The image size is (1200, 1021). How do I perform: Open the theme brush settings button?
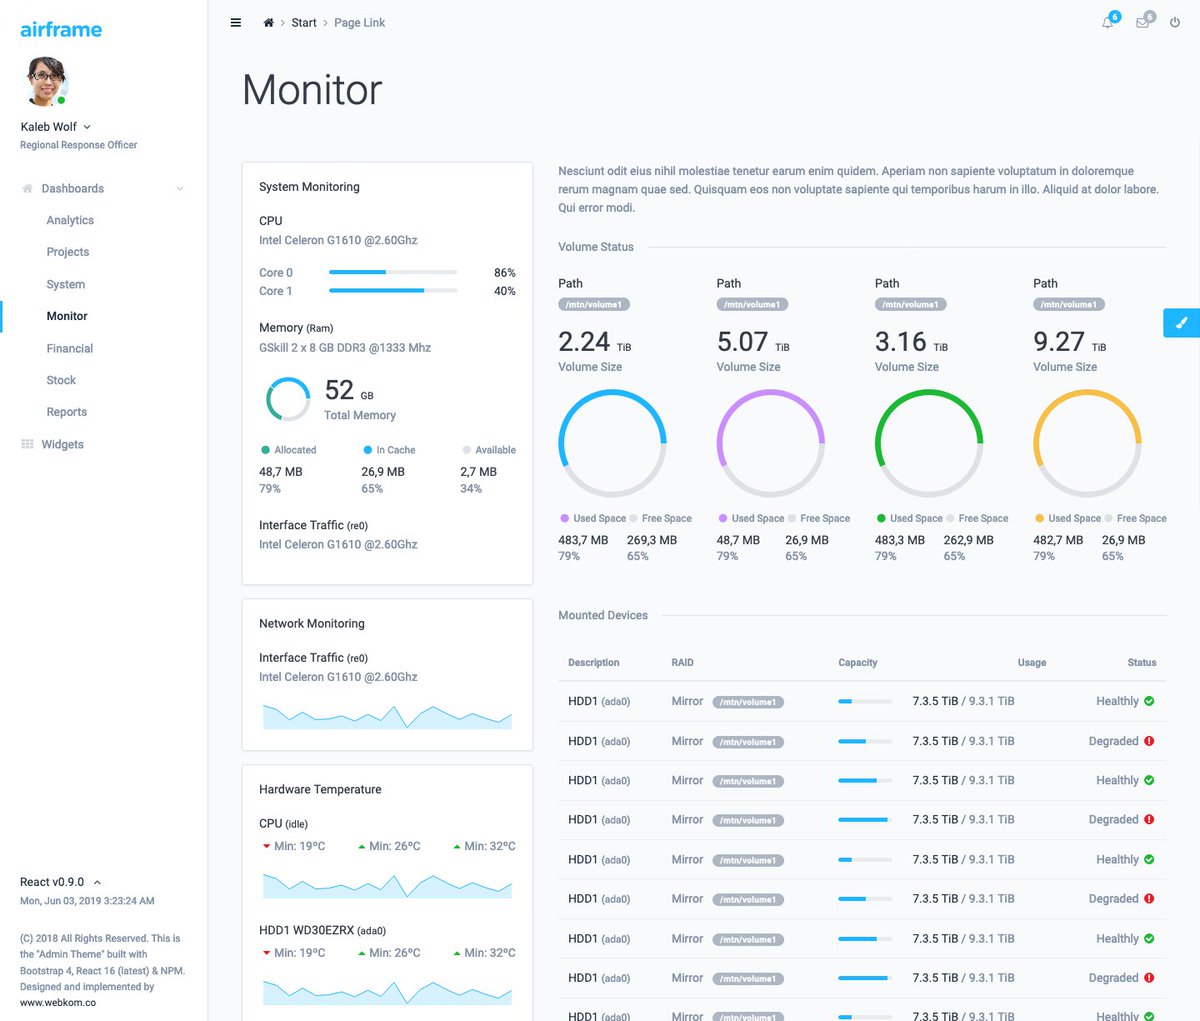pyautogui.click(x=1182, y=322)
